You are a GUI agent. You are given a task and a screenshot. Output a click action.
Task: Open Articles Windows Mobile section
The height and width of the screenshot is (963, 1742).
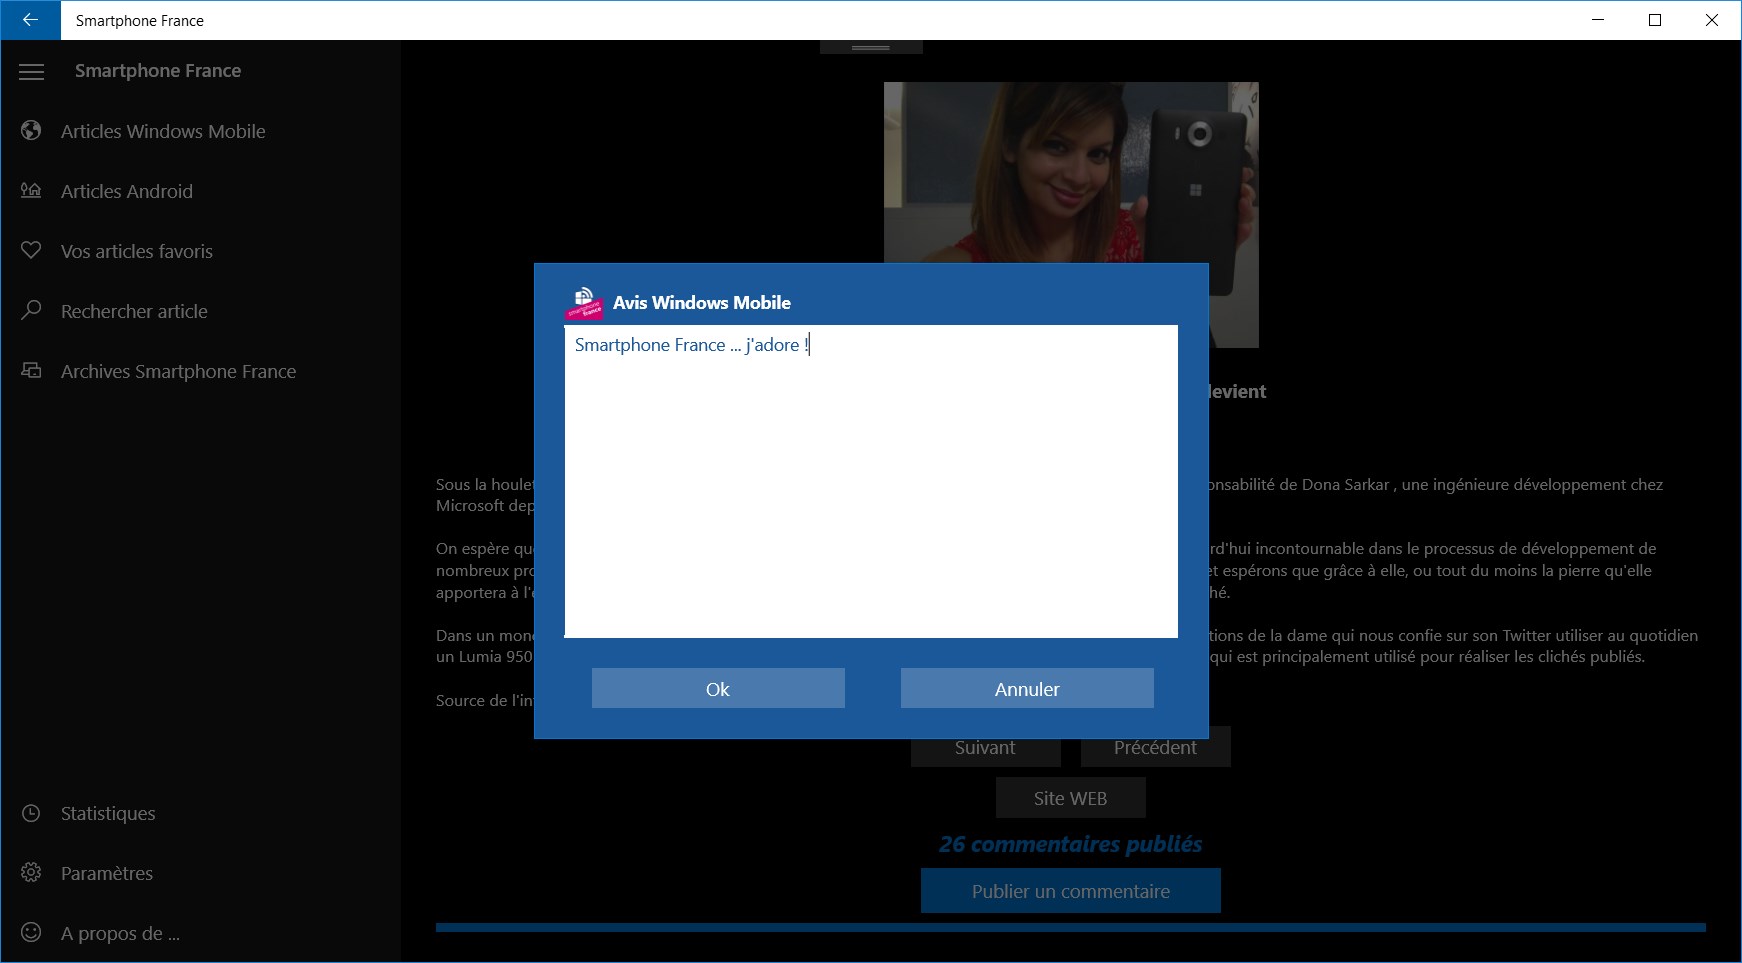163,131
